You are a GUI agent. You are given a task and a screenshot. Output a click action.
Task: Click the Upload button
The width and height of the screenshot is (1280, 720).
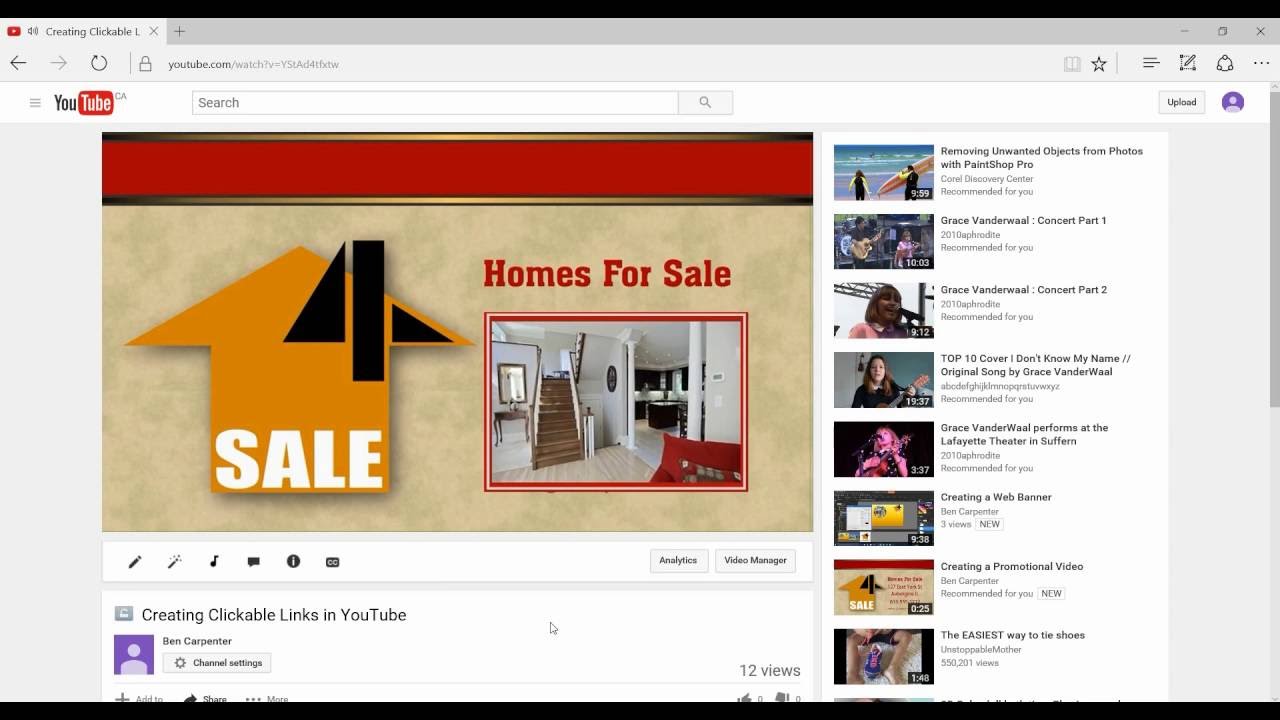pos(1182,102)
